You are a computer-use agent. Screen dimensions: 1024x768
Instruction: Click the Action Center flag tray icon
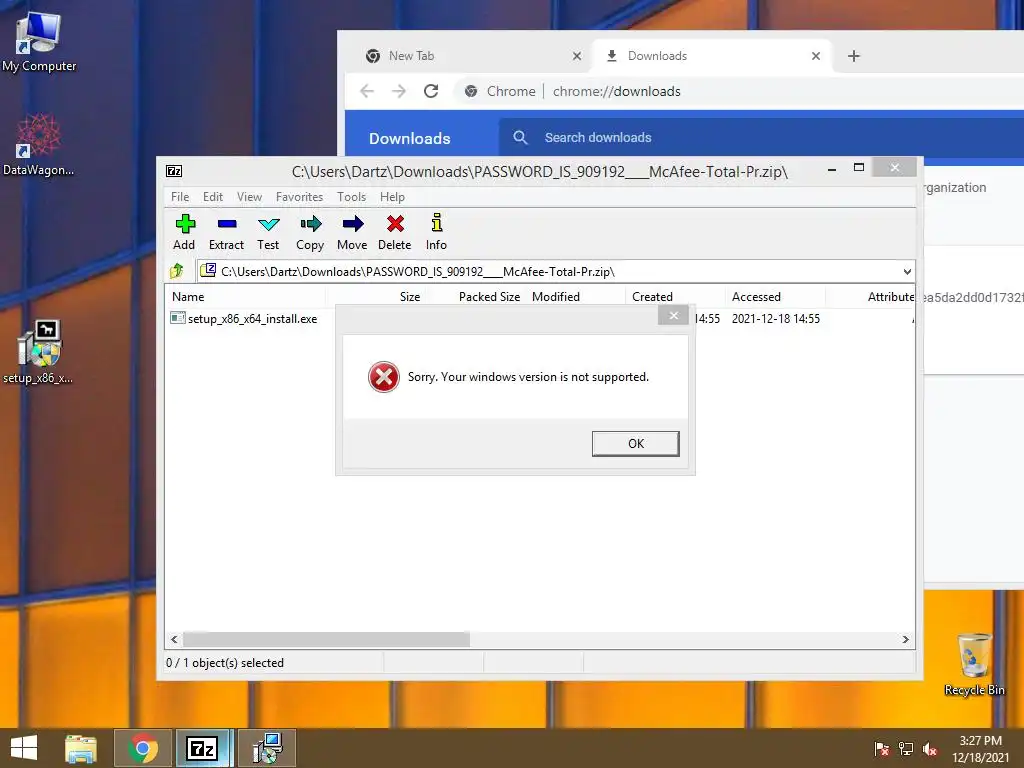882,748
